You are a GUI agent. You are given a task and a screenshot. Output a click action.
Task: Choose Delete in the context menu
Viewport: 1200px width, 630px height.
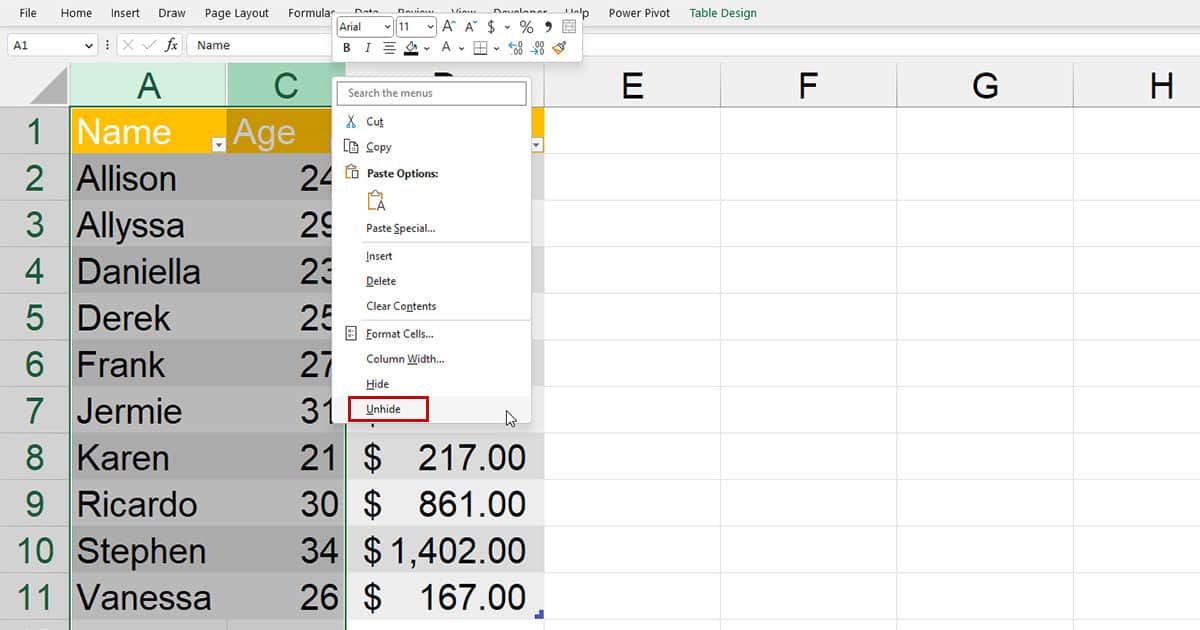(381, 281)
